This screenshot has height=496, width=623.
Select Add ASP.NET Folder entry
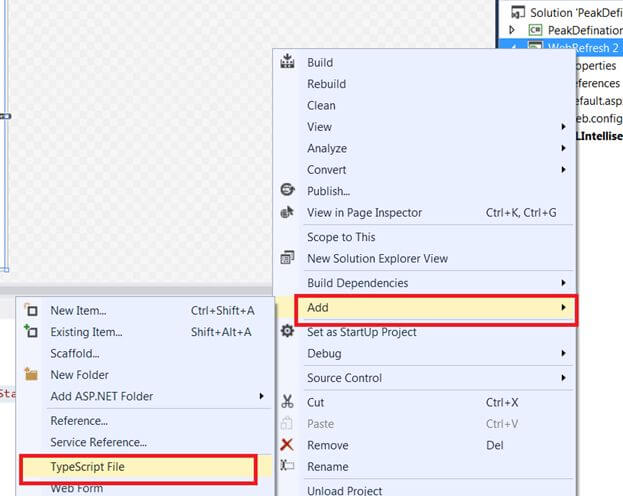point(145,396)
